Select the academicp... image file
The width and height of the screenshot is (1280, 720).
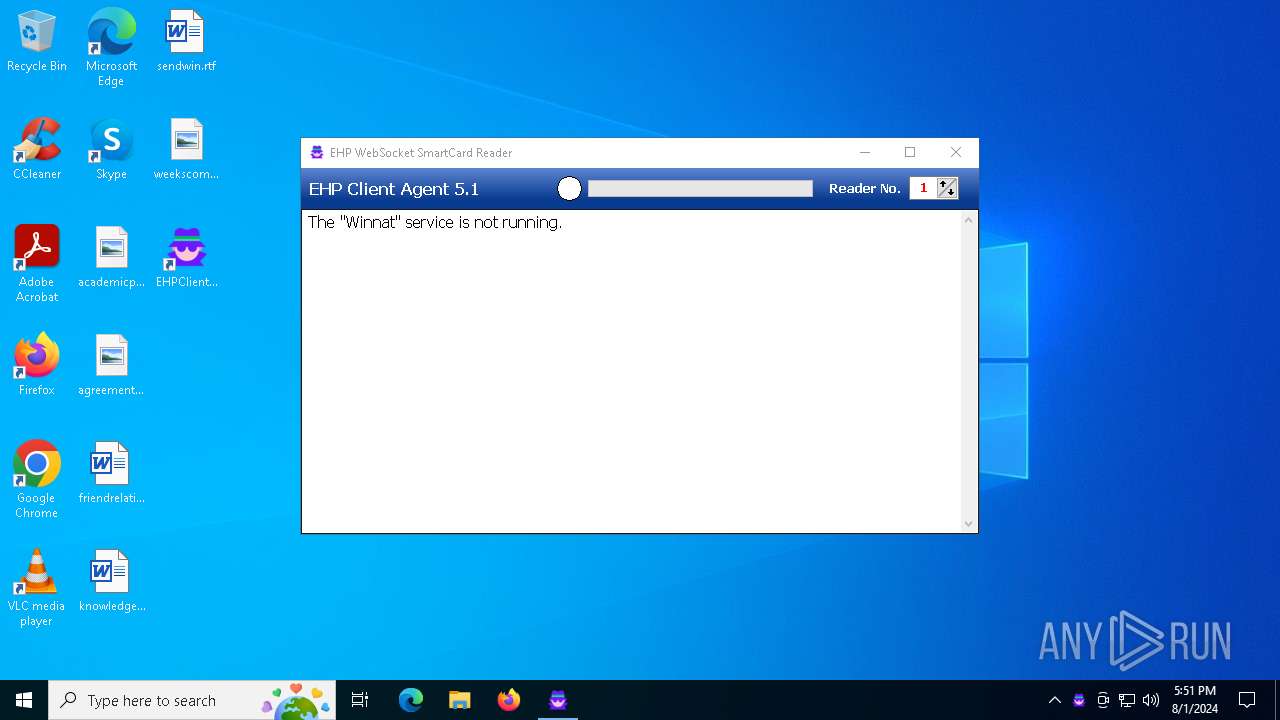pos(111,257)
